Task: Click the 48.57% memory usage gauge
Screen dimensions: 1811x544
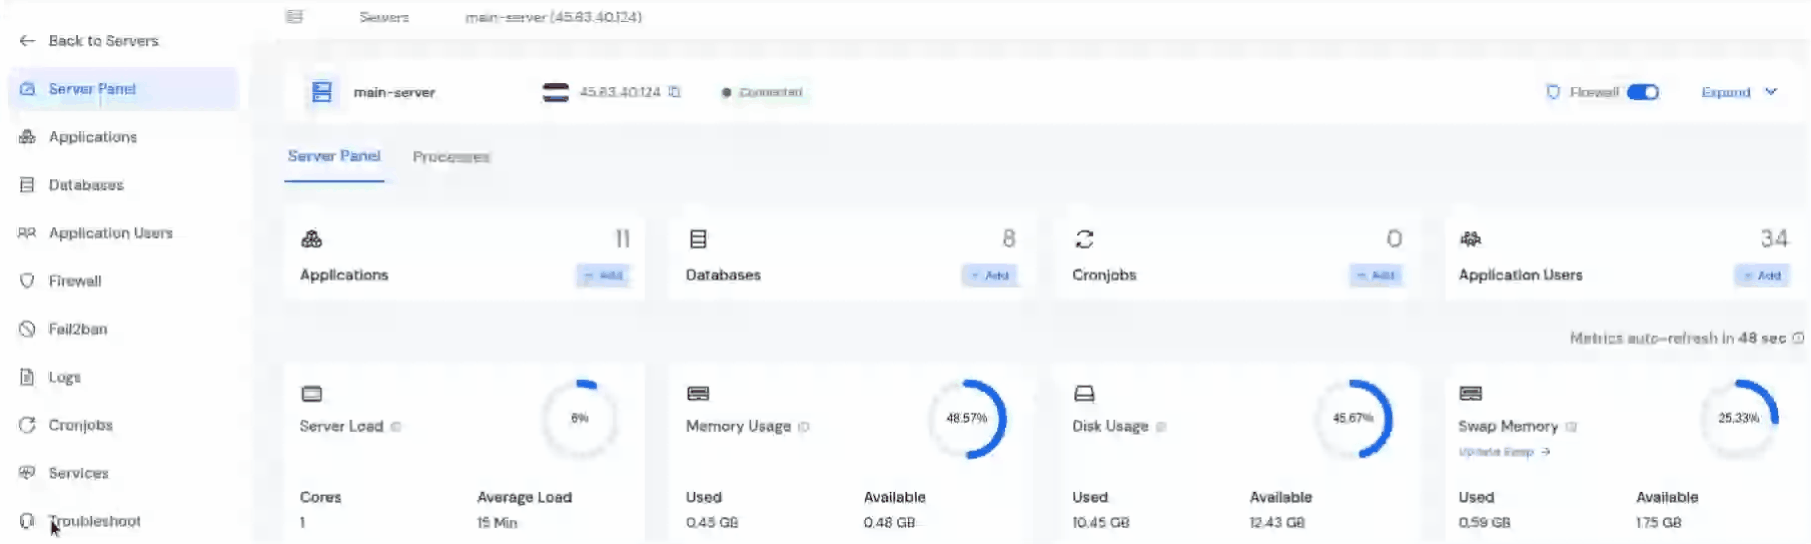Action: (967, 418)
